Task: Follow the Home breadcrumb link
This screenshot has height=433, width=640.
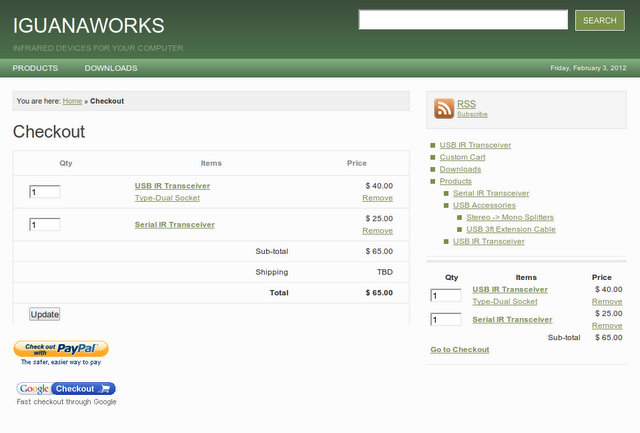Action: click(72, 101)
